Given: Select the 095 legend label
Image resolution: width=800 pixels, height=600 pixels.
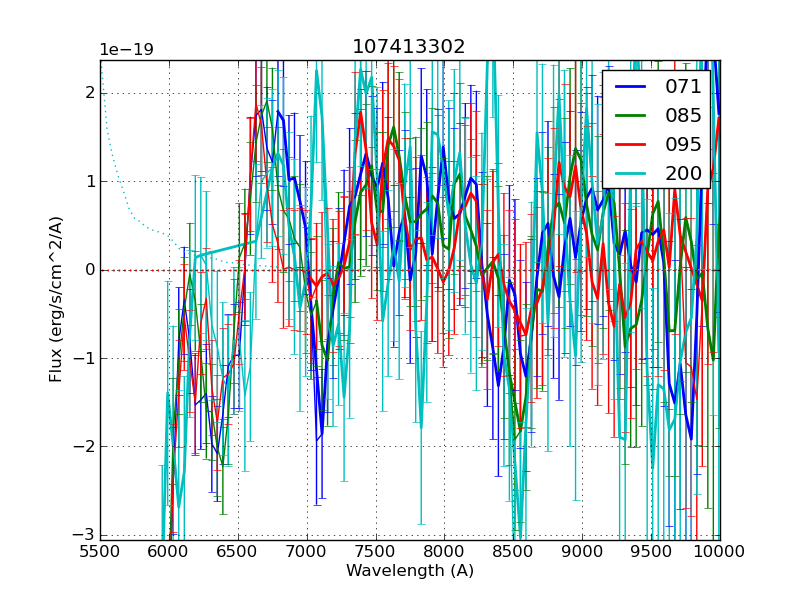Looking at the screenshot, I should [683, 144].
